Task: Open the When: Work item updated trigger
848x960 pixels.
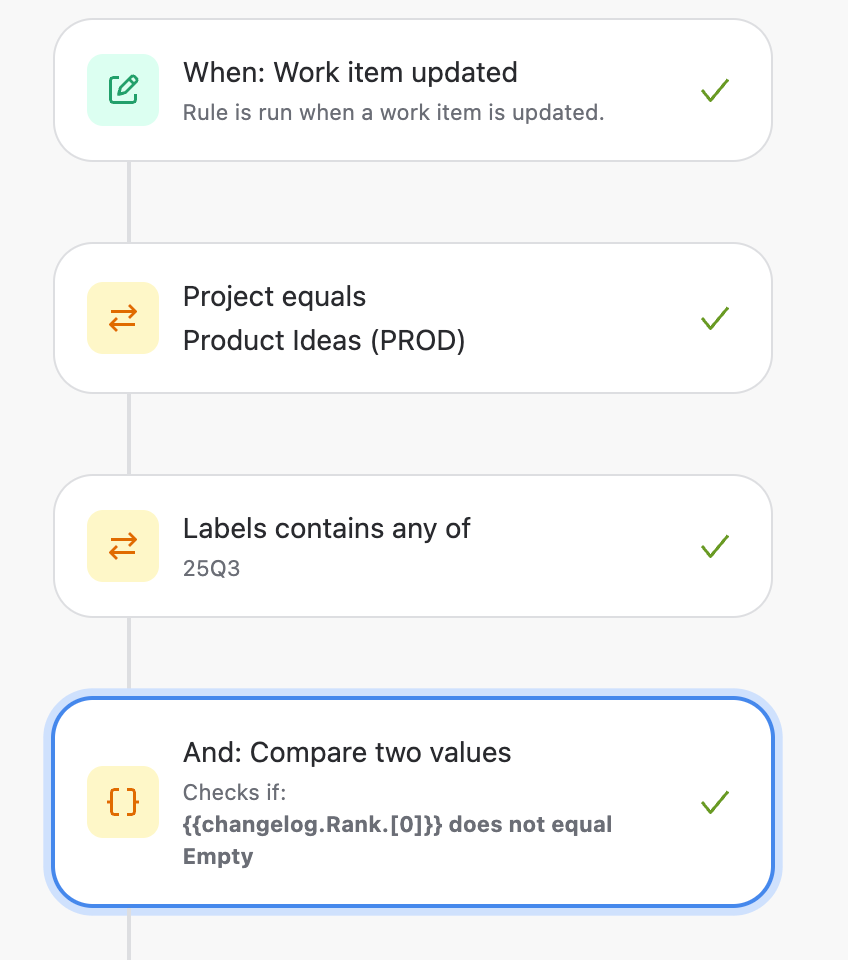Action: tap(413, 90)
